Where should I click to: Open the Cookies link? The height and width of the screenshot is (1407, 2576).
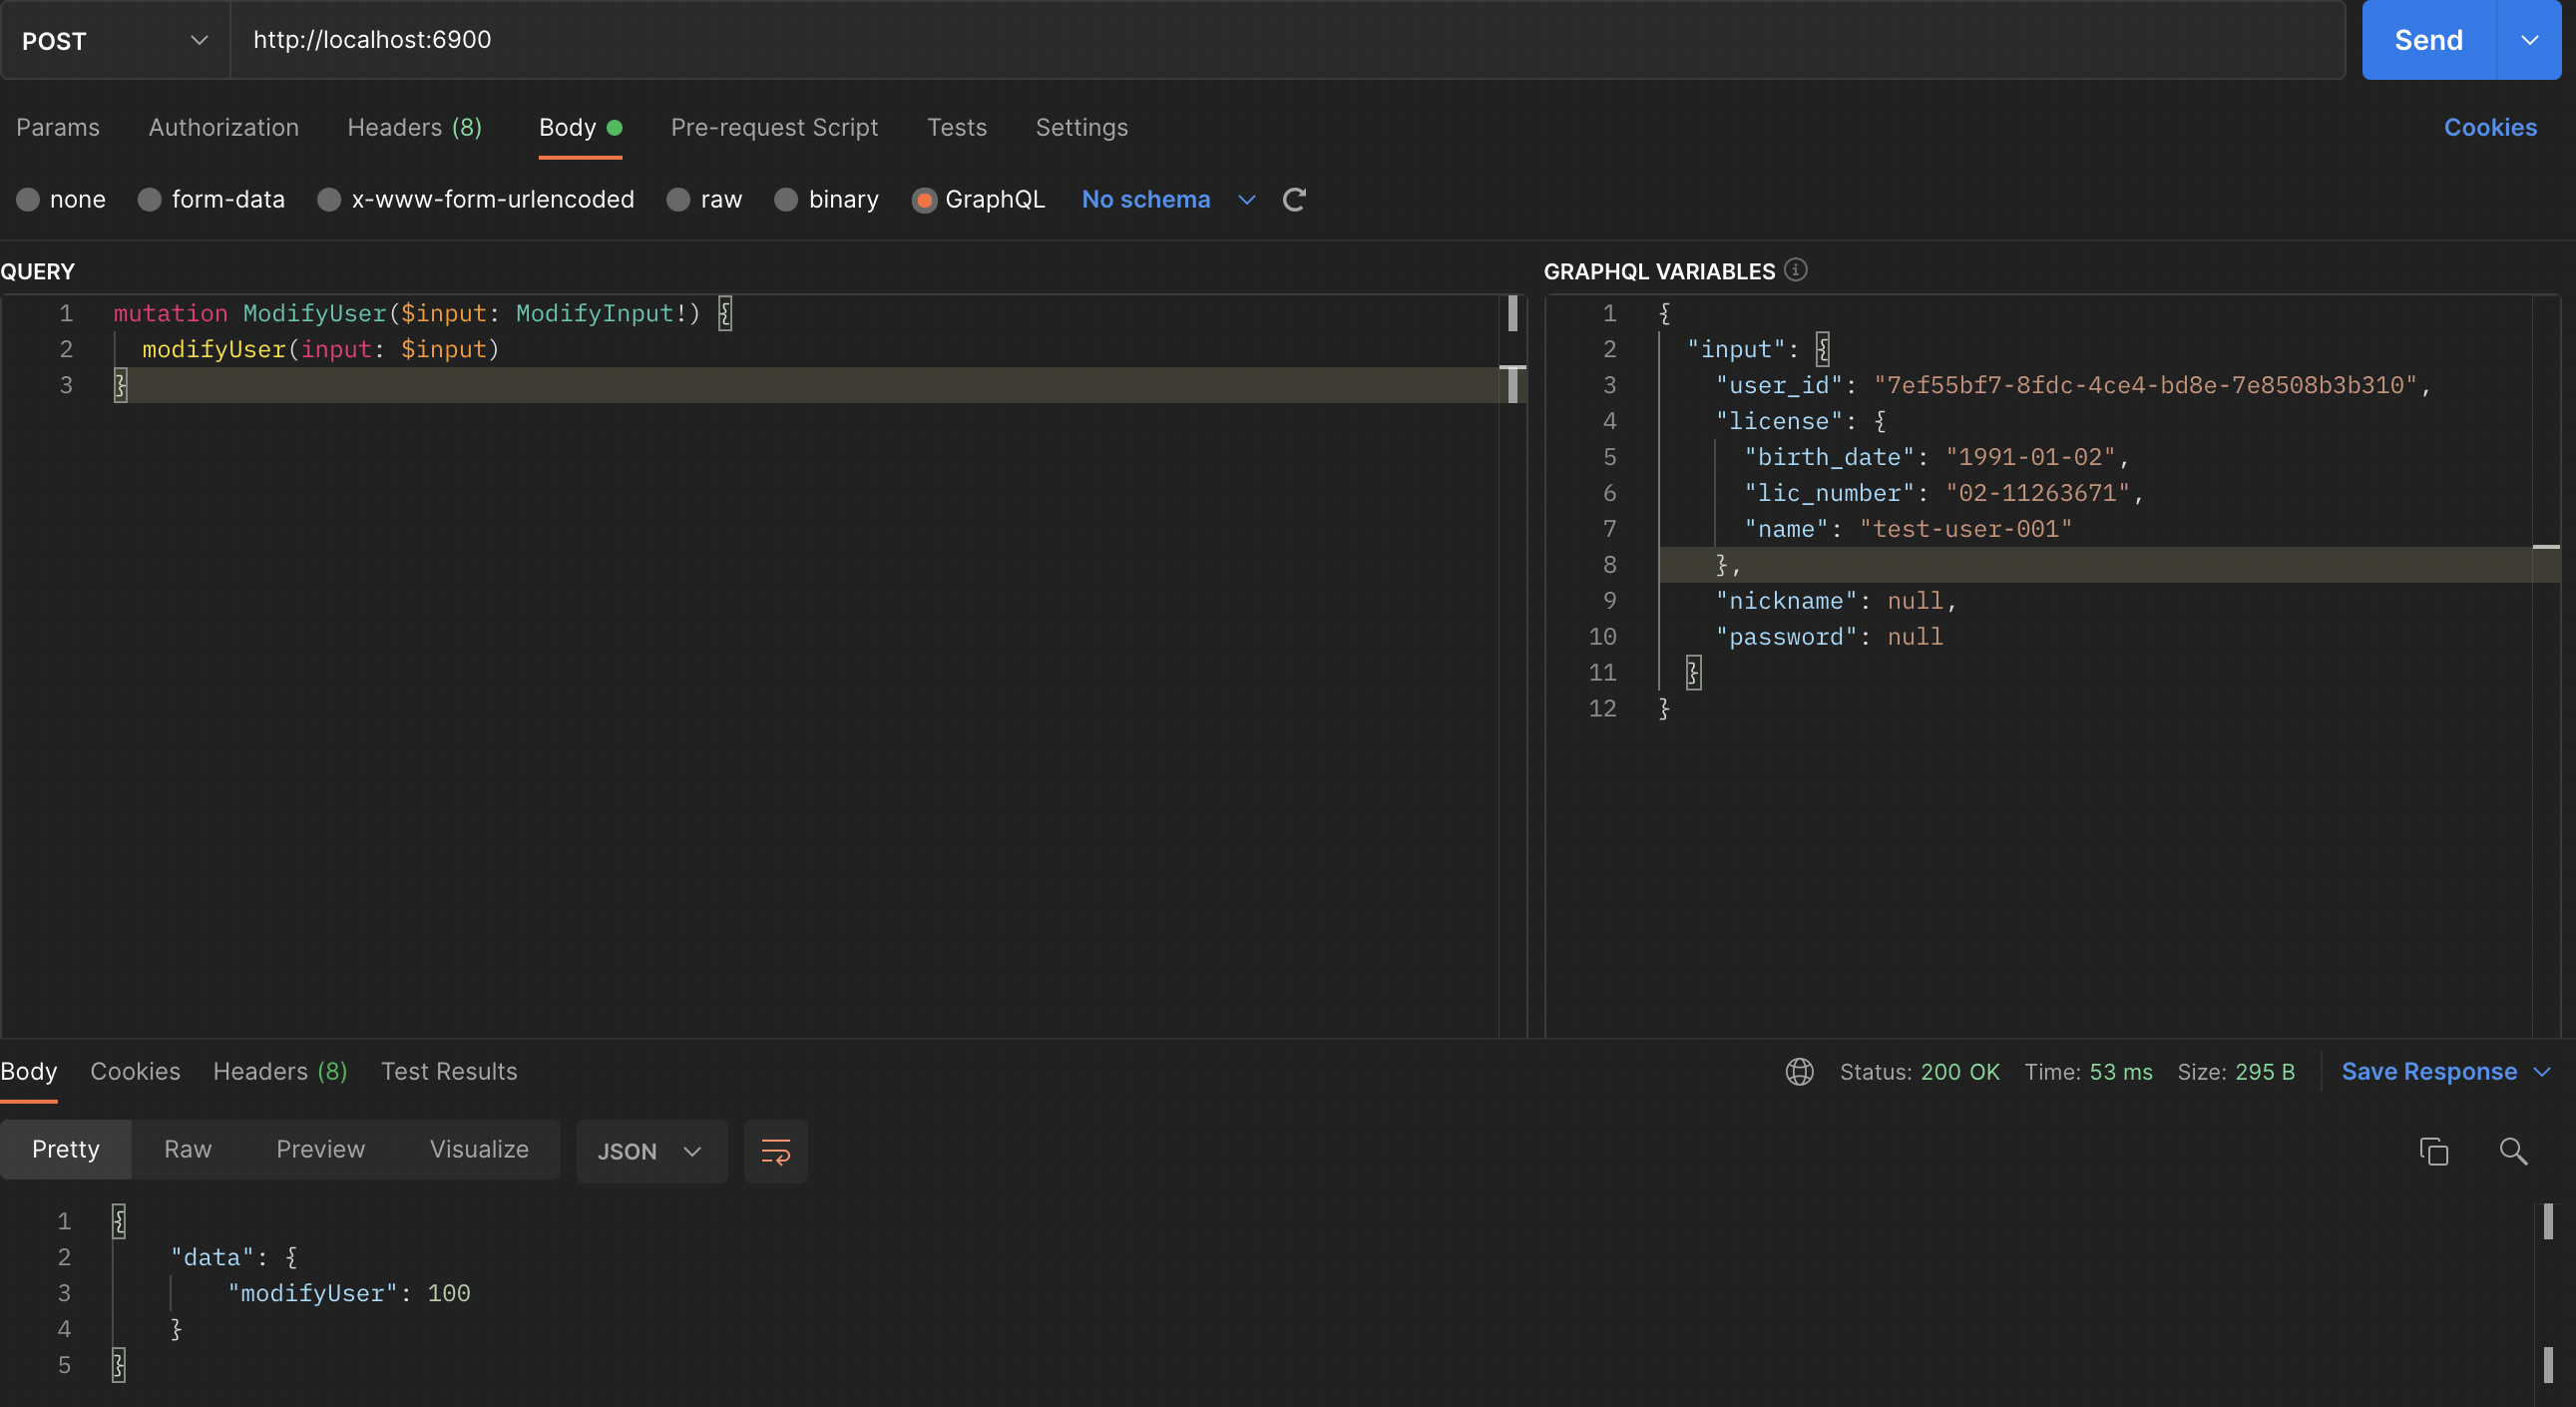tap(2490, 128)
